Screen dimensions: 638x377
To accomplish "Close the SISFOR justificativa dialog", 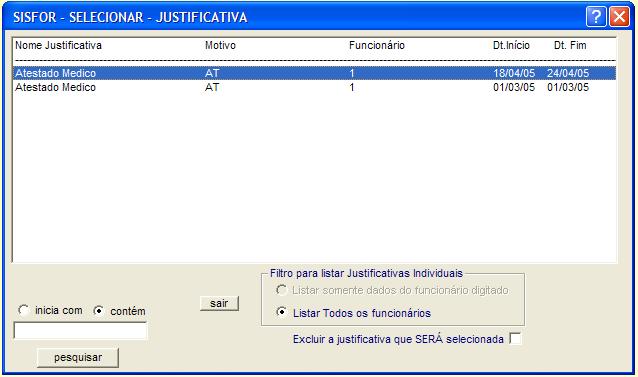I will [x=619, y=17].
